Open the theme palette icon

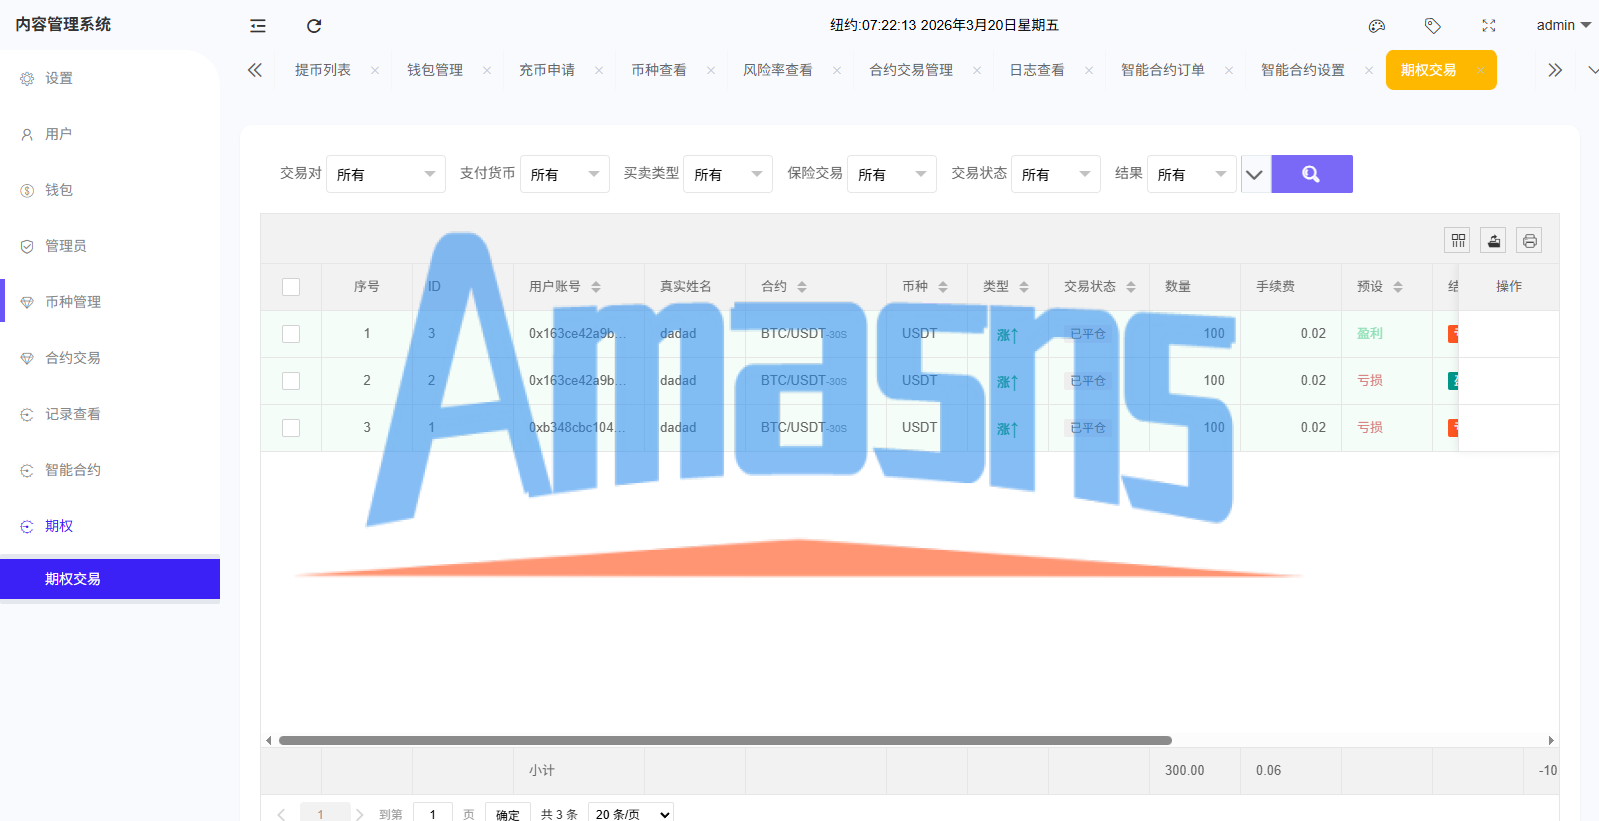click(x=1377, y=26)
